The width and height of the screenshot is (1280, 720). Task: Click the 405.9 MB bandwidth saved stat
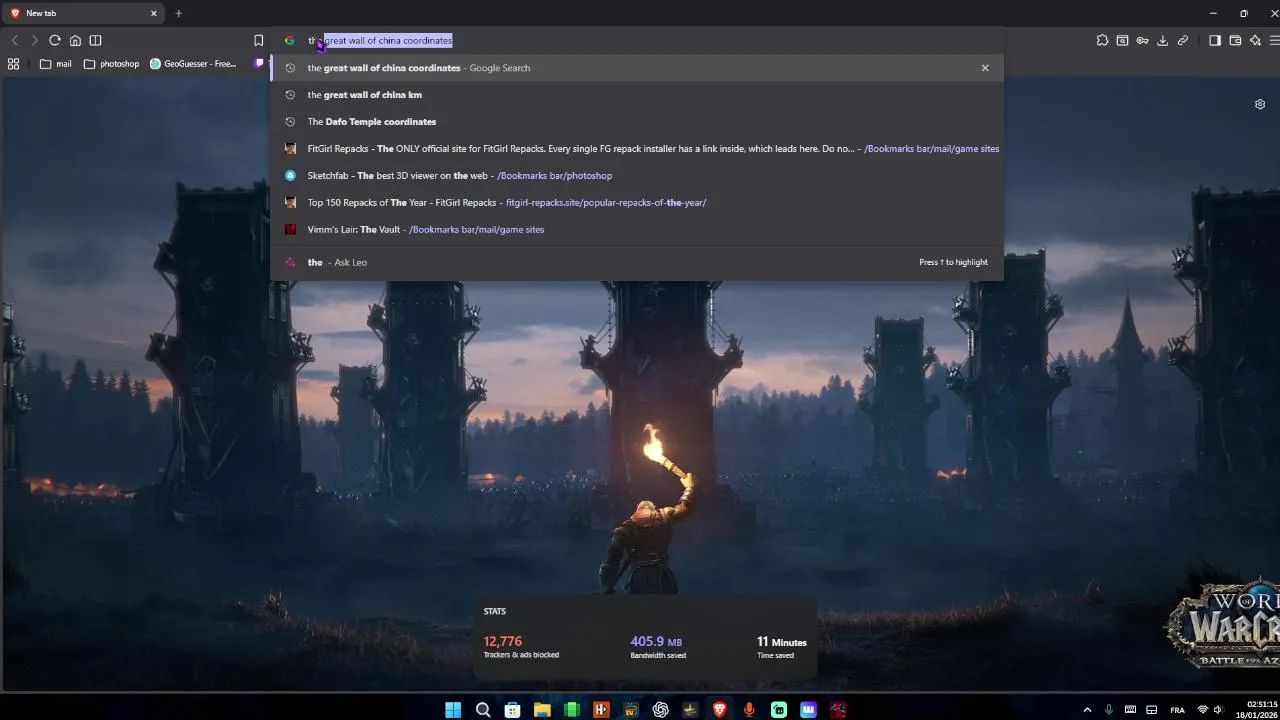(658, 647)
